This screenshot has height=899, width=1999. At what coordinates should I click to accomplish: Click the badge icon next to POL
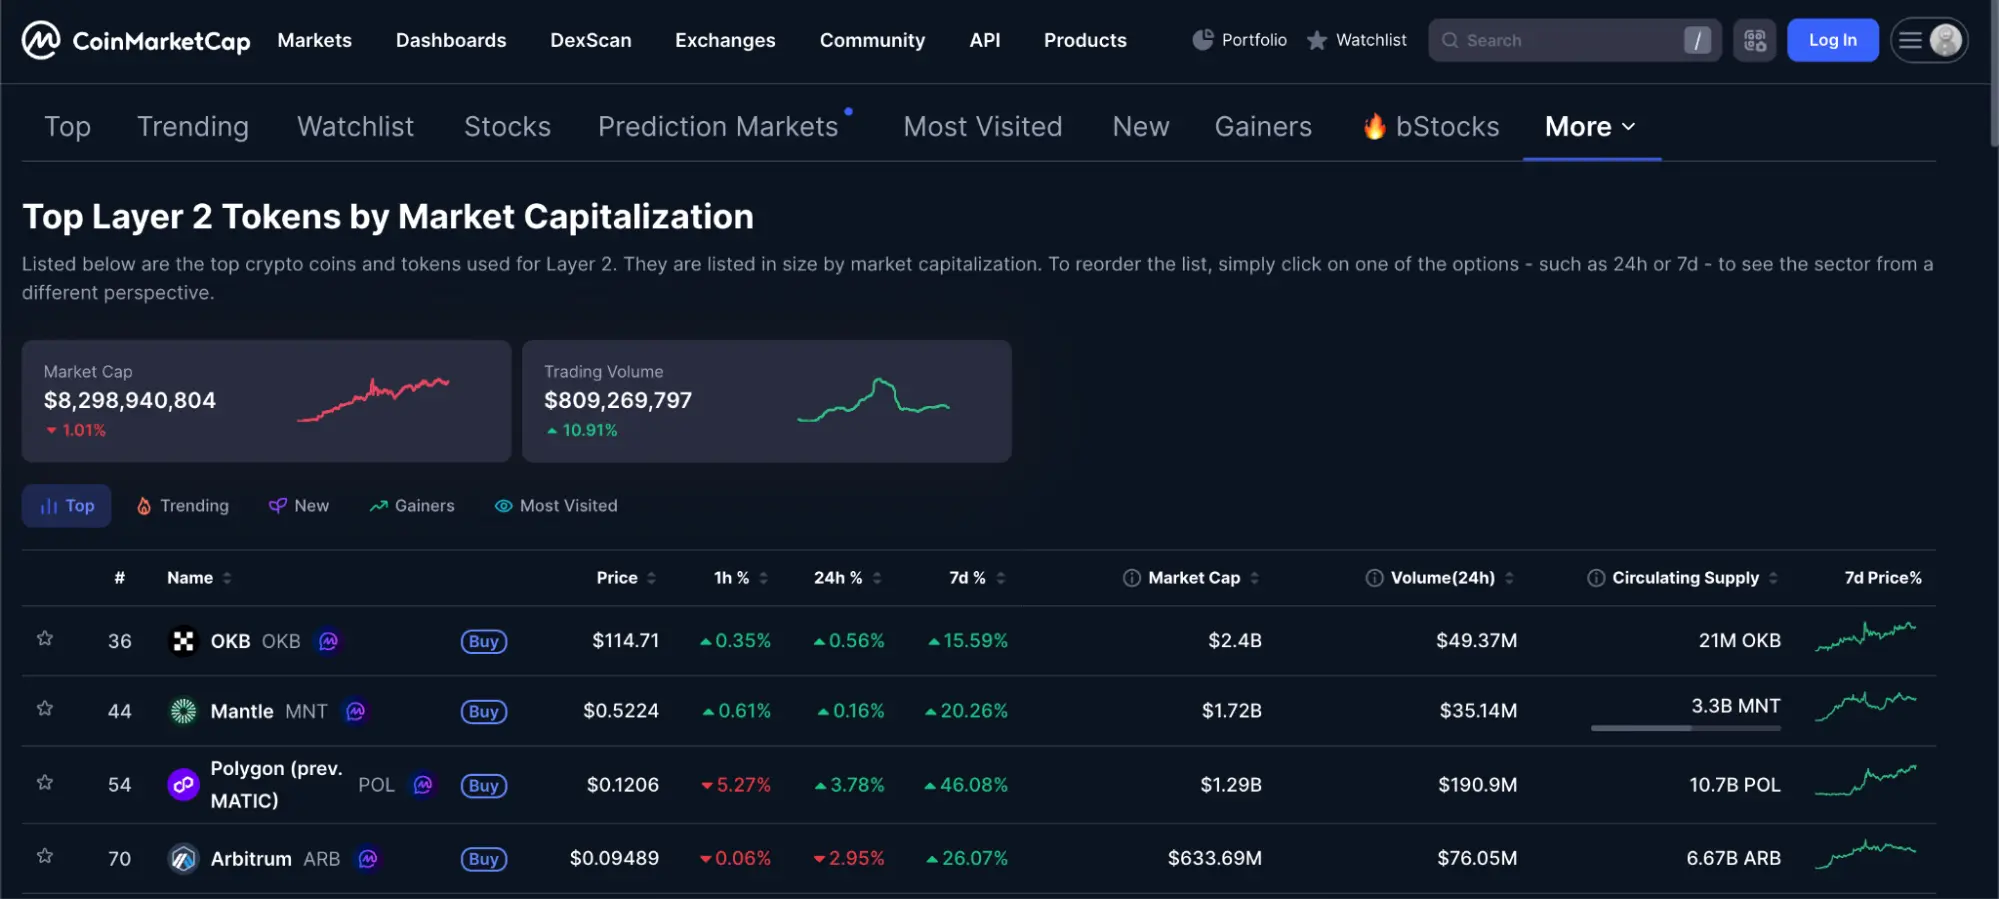pyautogui.click(x=423, y=785)
